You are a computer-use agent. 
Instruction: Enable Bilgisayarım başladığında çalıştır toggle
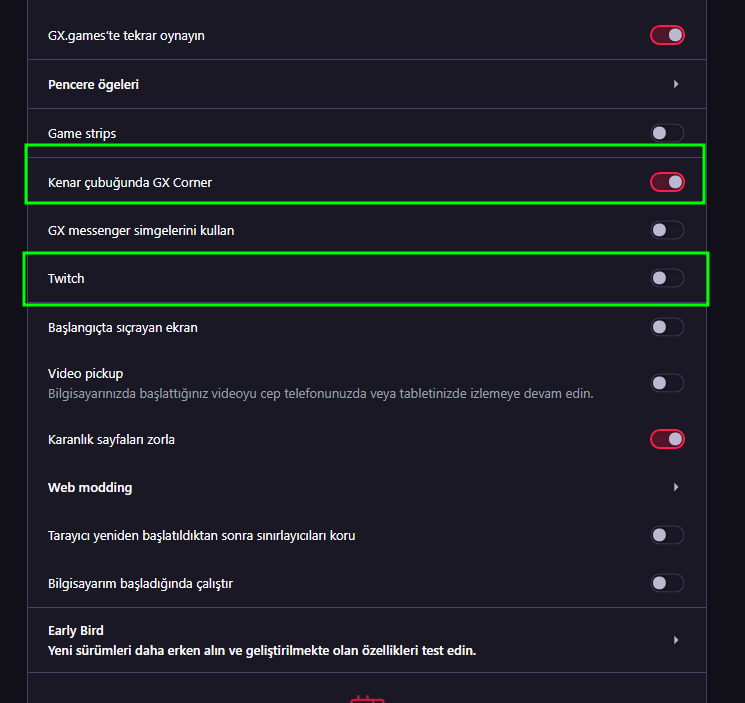coord(667,583)
